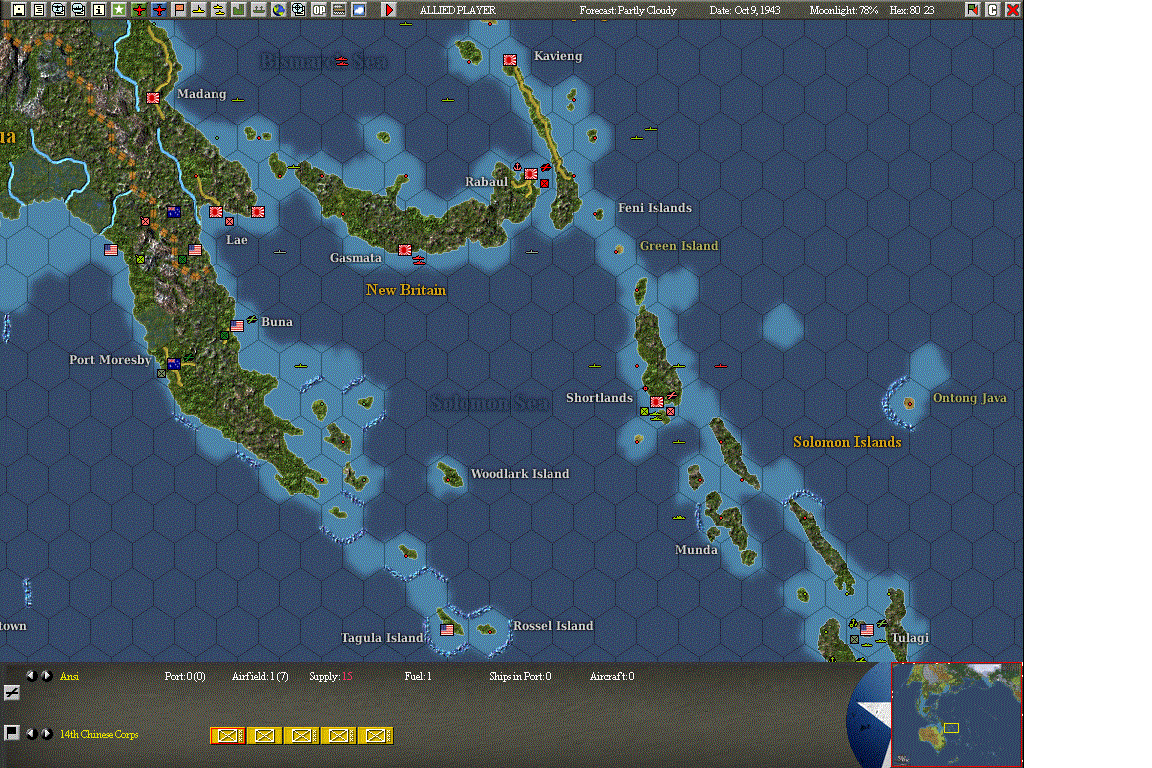Click the red ship icon in Bismarck Sea
This screenshot has width=1152, height=768.
[342, 61]
